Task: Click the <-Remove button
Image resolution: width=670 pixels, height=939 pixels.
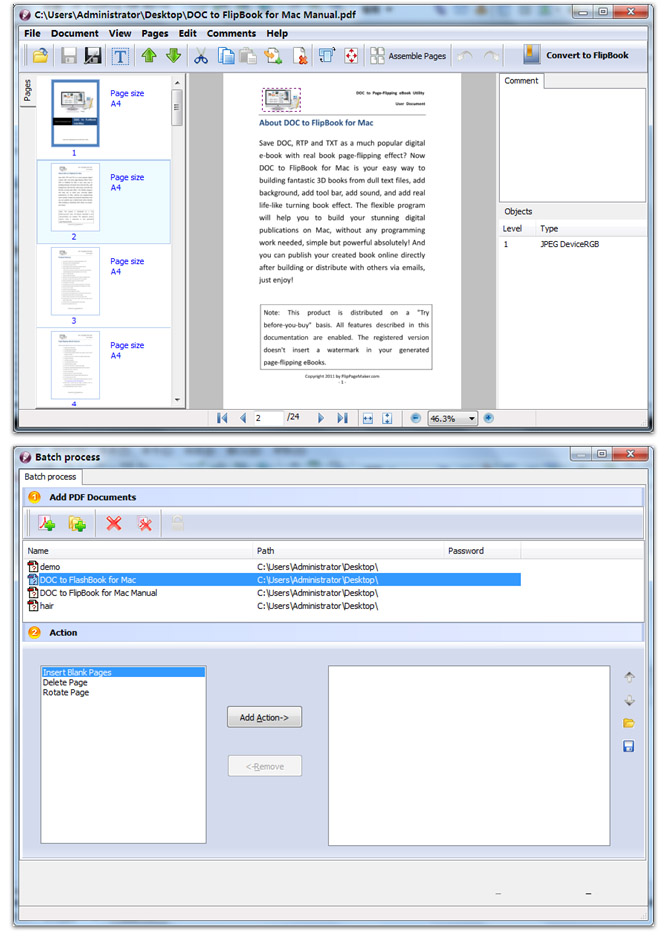Action: tap(265, 767)
